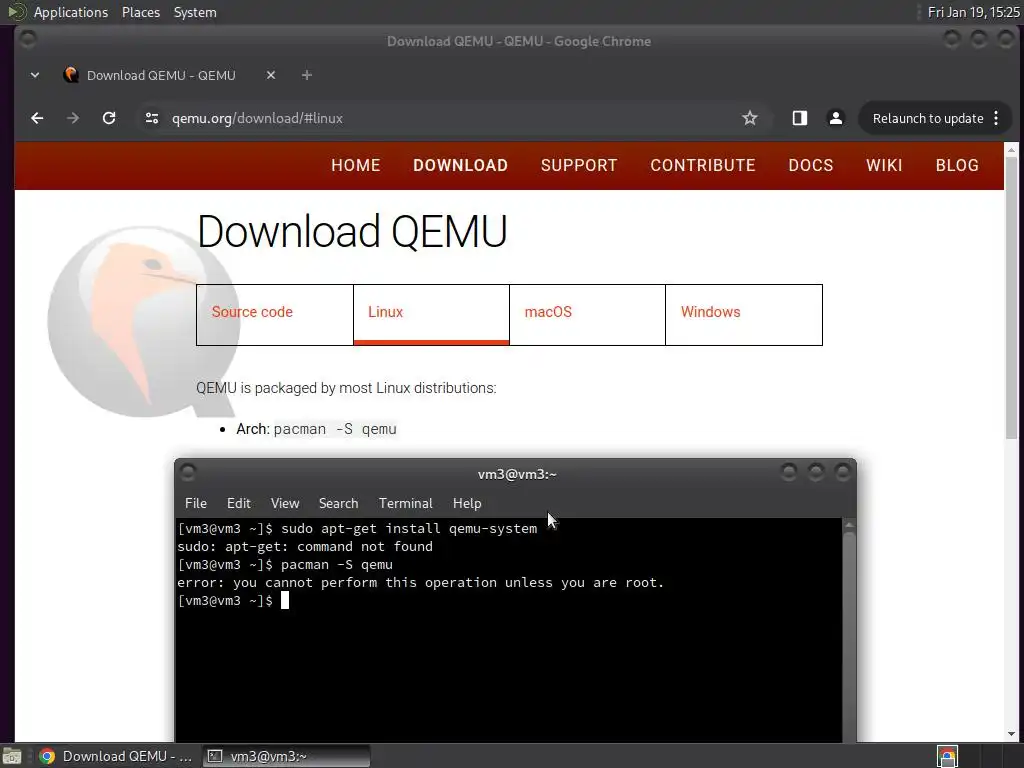
Task: Open the Applications menu in top panel
Action: click(71, 12)
